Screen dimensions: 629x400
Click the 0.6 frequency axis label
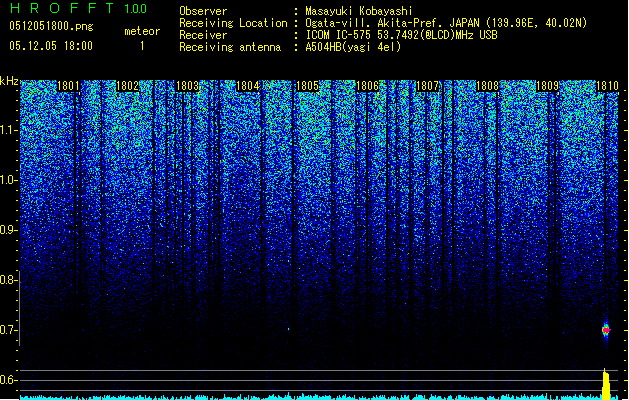coord(8,380)
